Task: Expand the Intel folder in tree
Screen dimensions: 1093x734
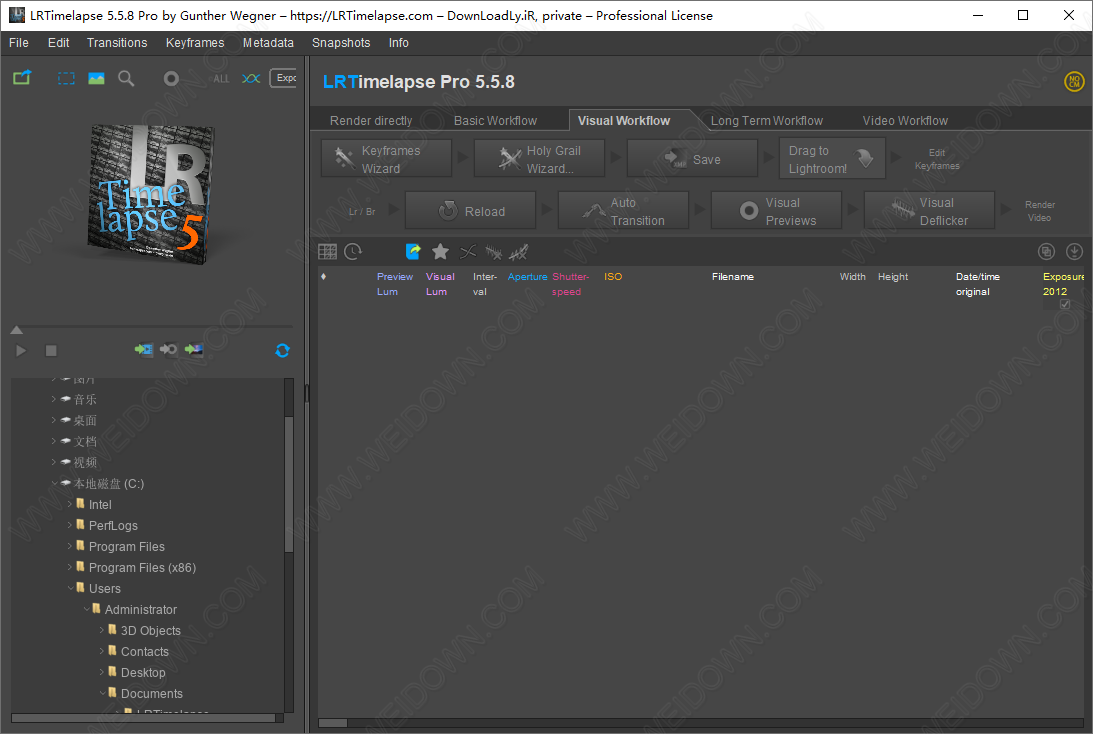Action: tap(70, 504)
